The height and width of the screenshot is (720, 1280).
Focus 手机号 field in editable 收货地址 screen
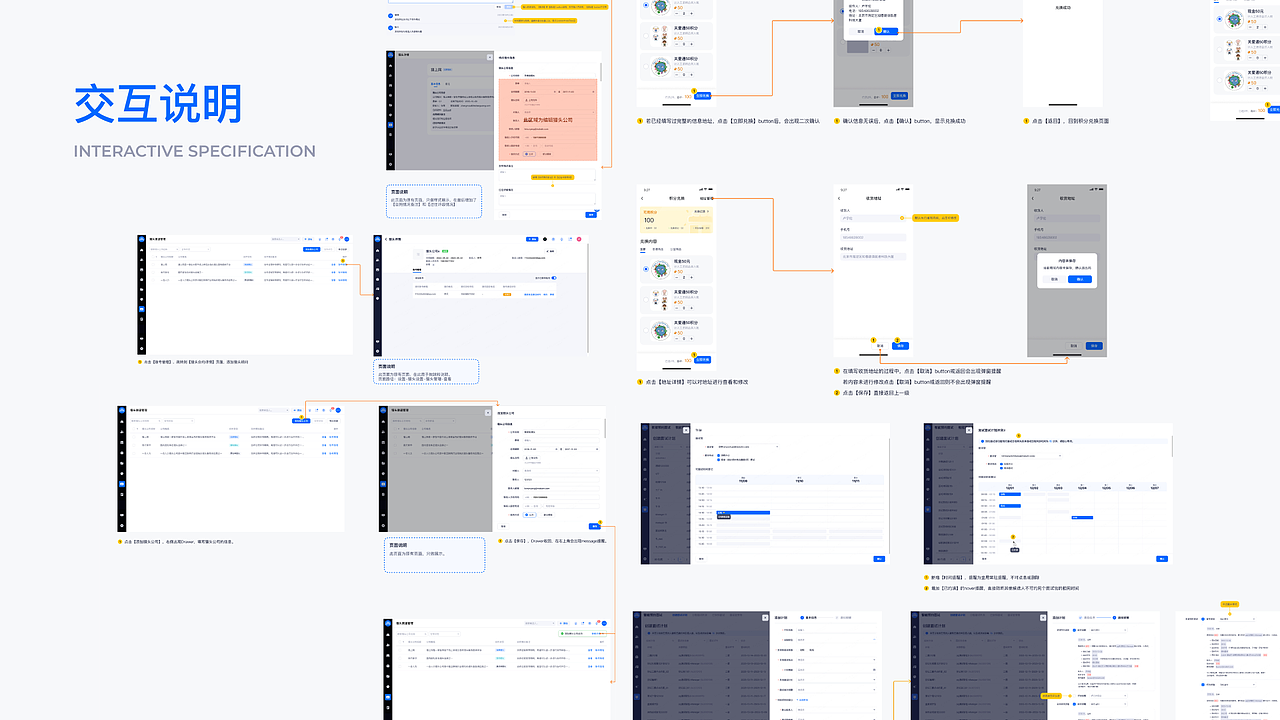click(x=873, y=237)
